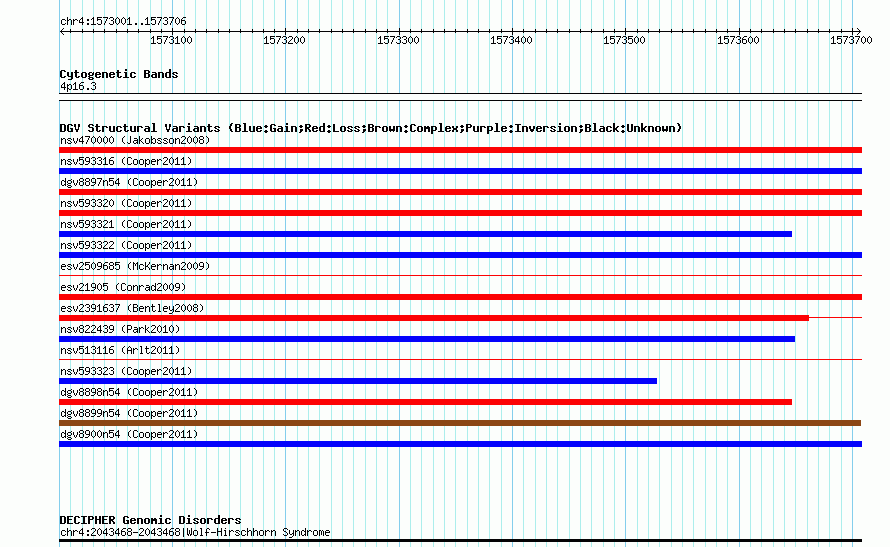Image resolution: width=890 pixels, height=547 pixels.
Task: Click the nsv593322 (Cooper2011) gain bar
Action: pos(460,255)
